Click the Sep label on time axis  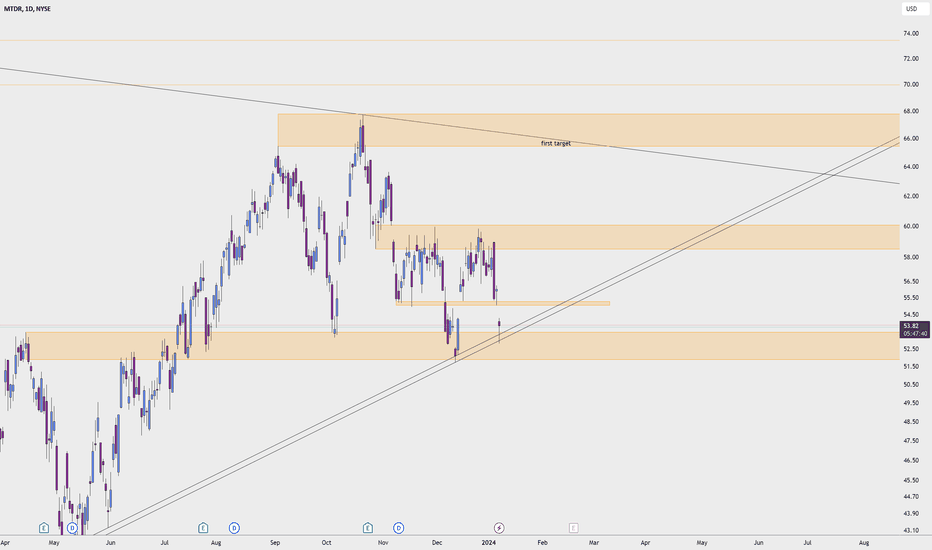[x=275, y=543]
